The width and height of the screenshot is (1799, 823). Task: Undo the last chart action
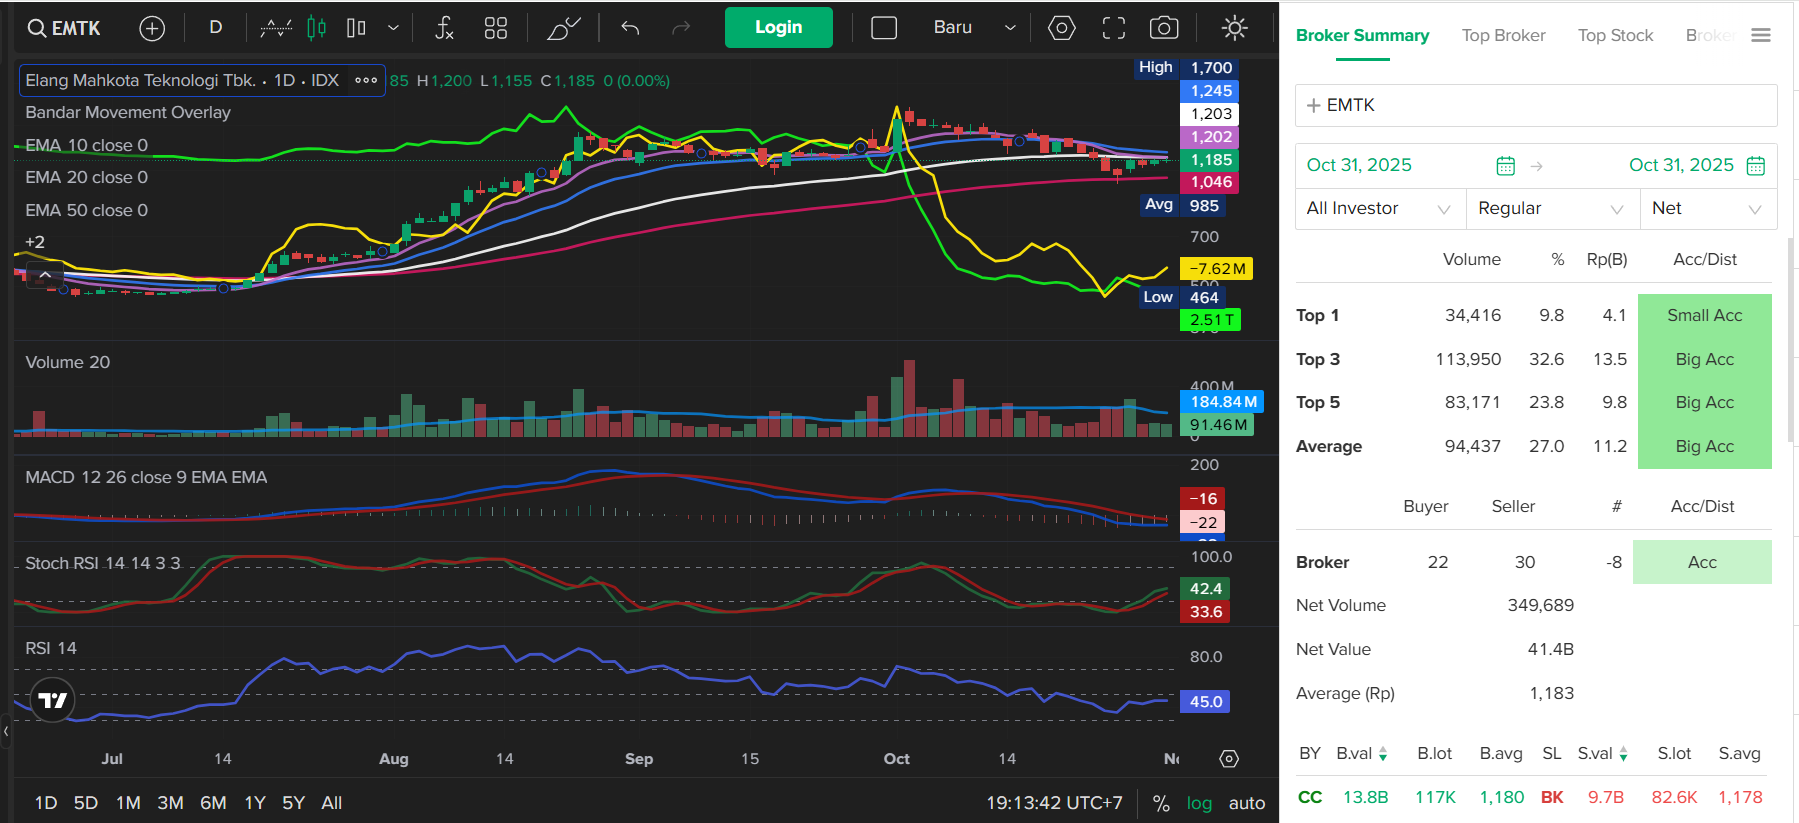[x=630, y=28]
